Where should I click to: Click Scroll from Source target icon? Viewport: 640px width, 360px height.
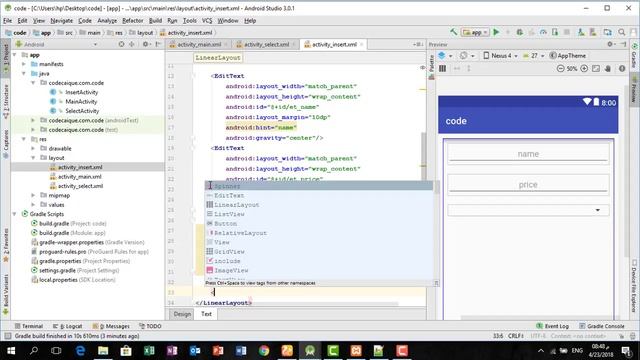[121, 44]
